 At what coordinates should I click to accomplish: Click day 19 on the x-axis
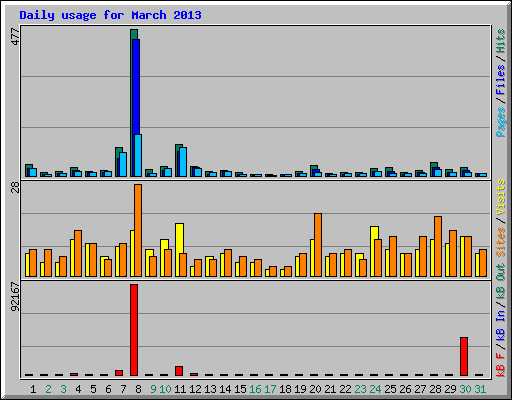click(300, 389)
